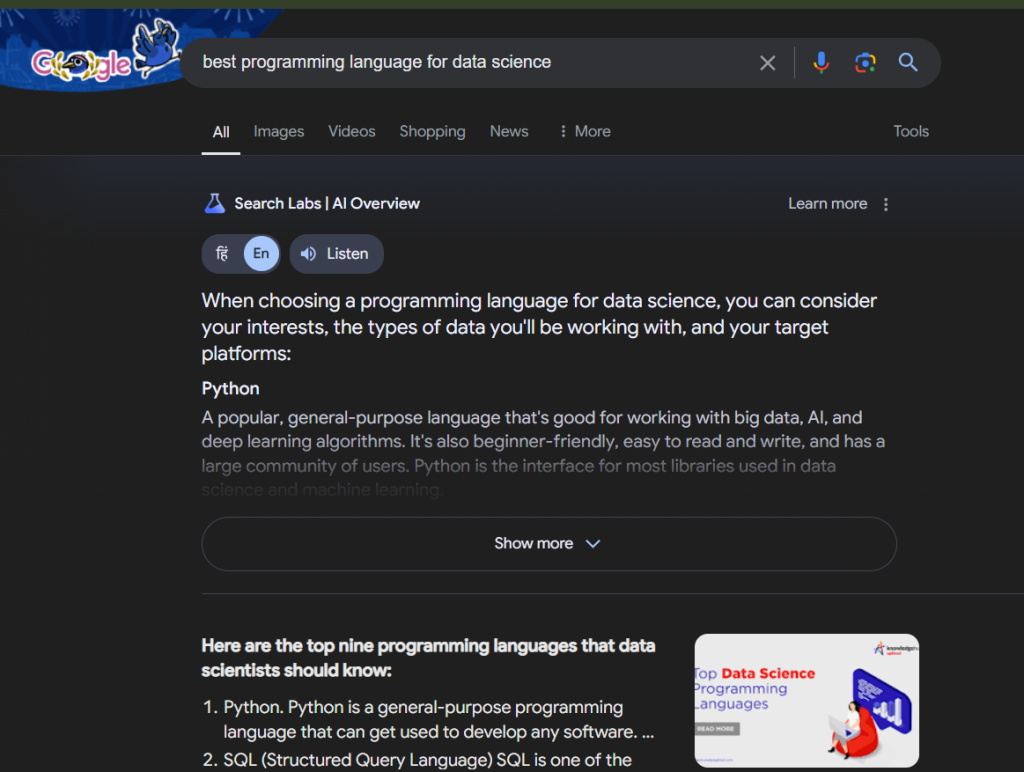Viewport: 1024px width, 772px height.
Task: Expand the AI Overview with Show more
Action: (549, 543)
